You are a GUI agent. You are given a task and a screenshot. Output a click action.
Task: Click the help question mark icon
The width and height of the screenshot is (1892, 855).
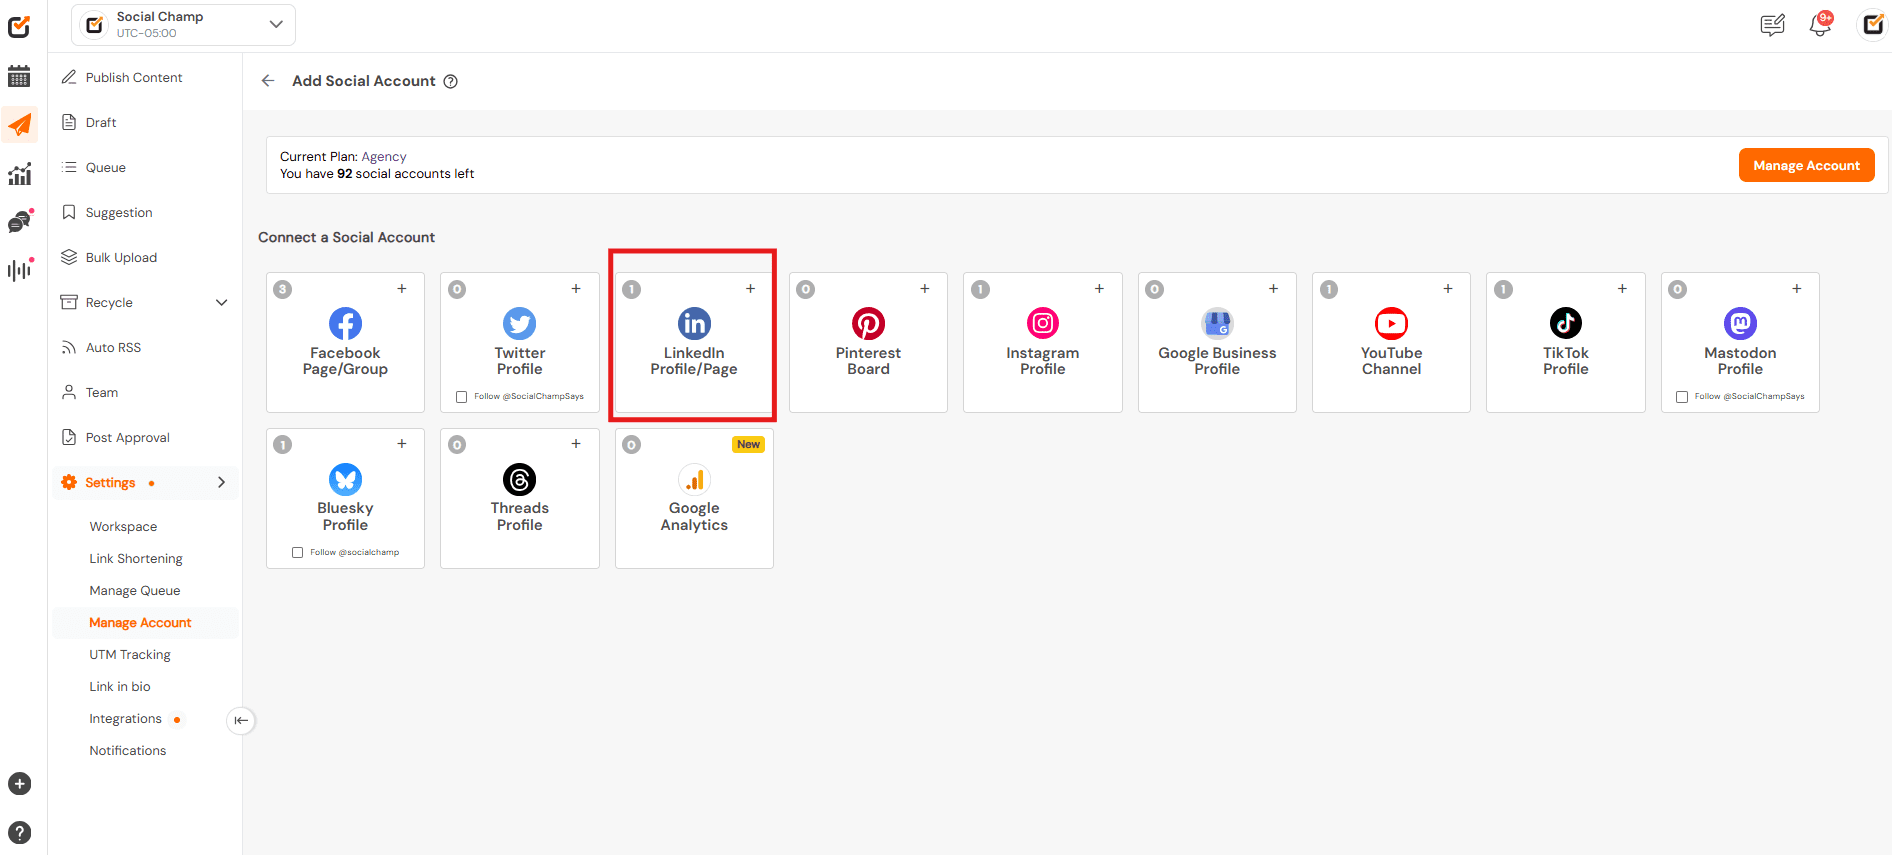point(19,832)
